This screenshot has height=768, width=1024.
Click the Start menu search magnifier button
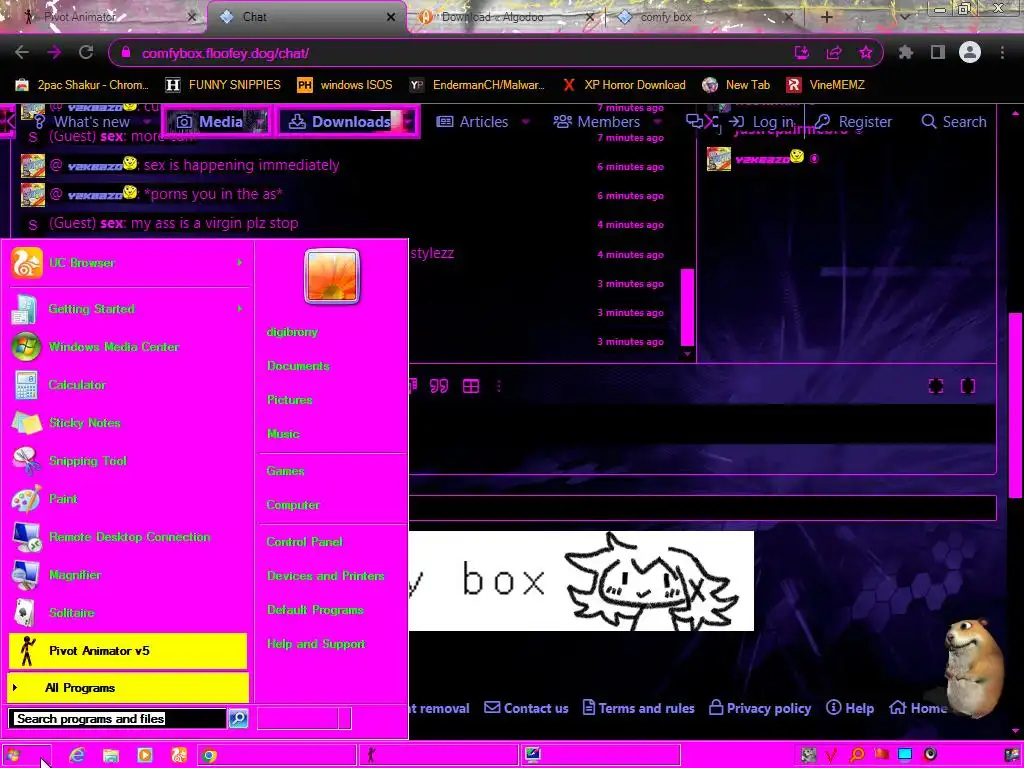pos(238,718)
